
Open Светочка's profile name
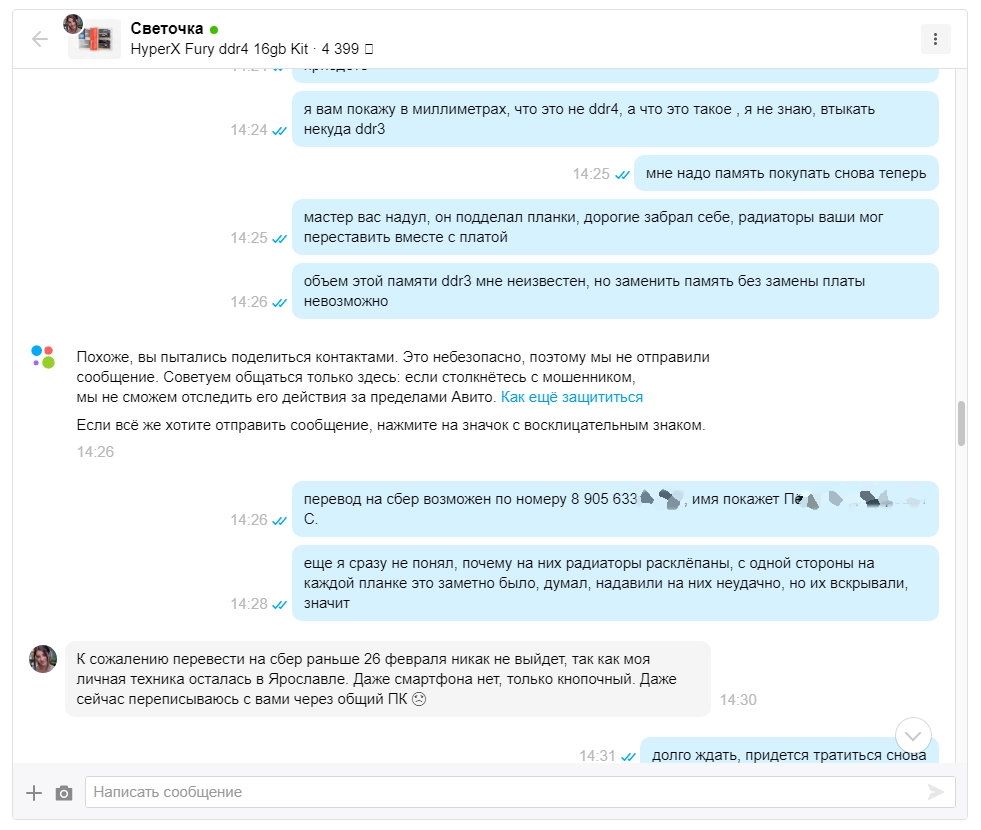click(x=166, y=29)
